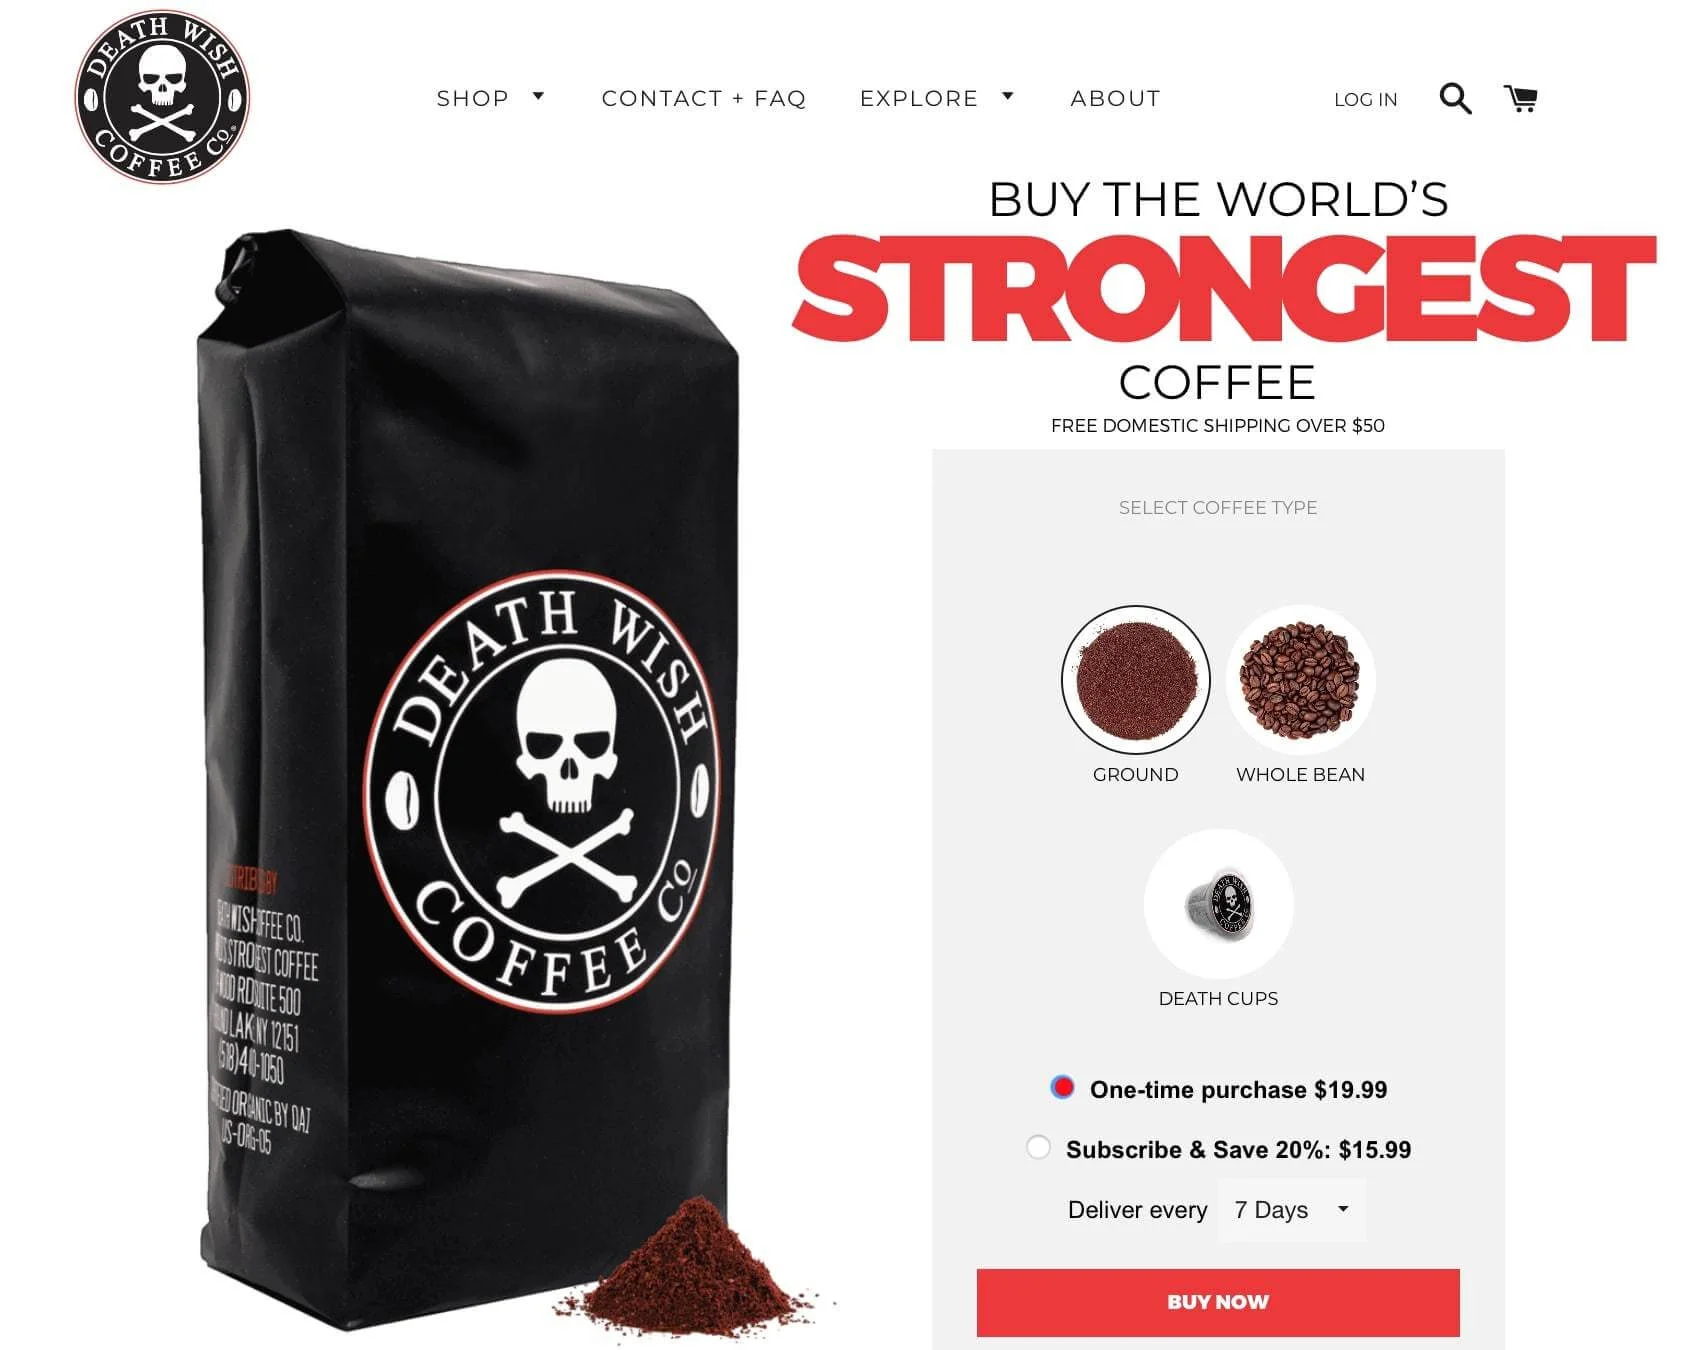Select One-time purchase $19.99 radio
This screenshot has width=1684, height=1350.
coord(1062,1087)
